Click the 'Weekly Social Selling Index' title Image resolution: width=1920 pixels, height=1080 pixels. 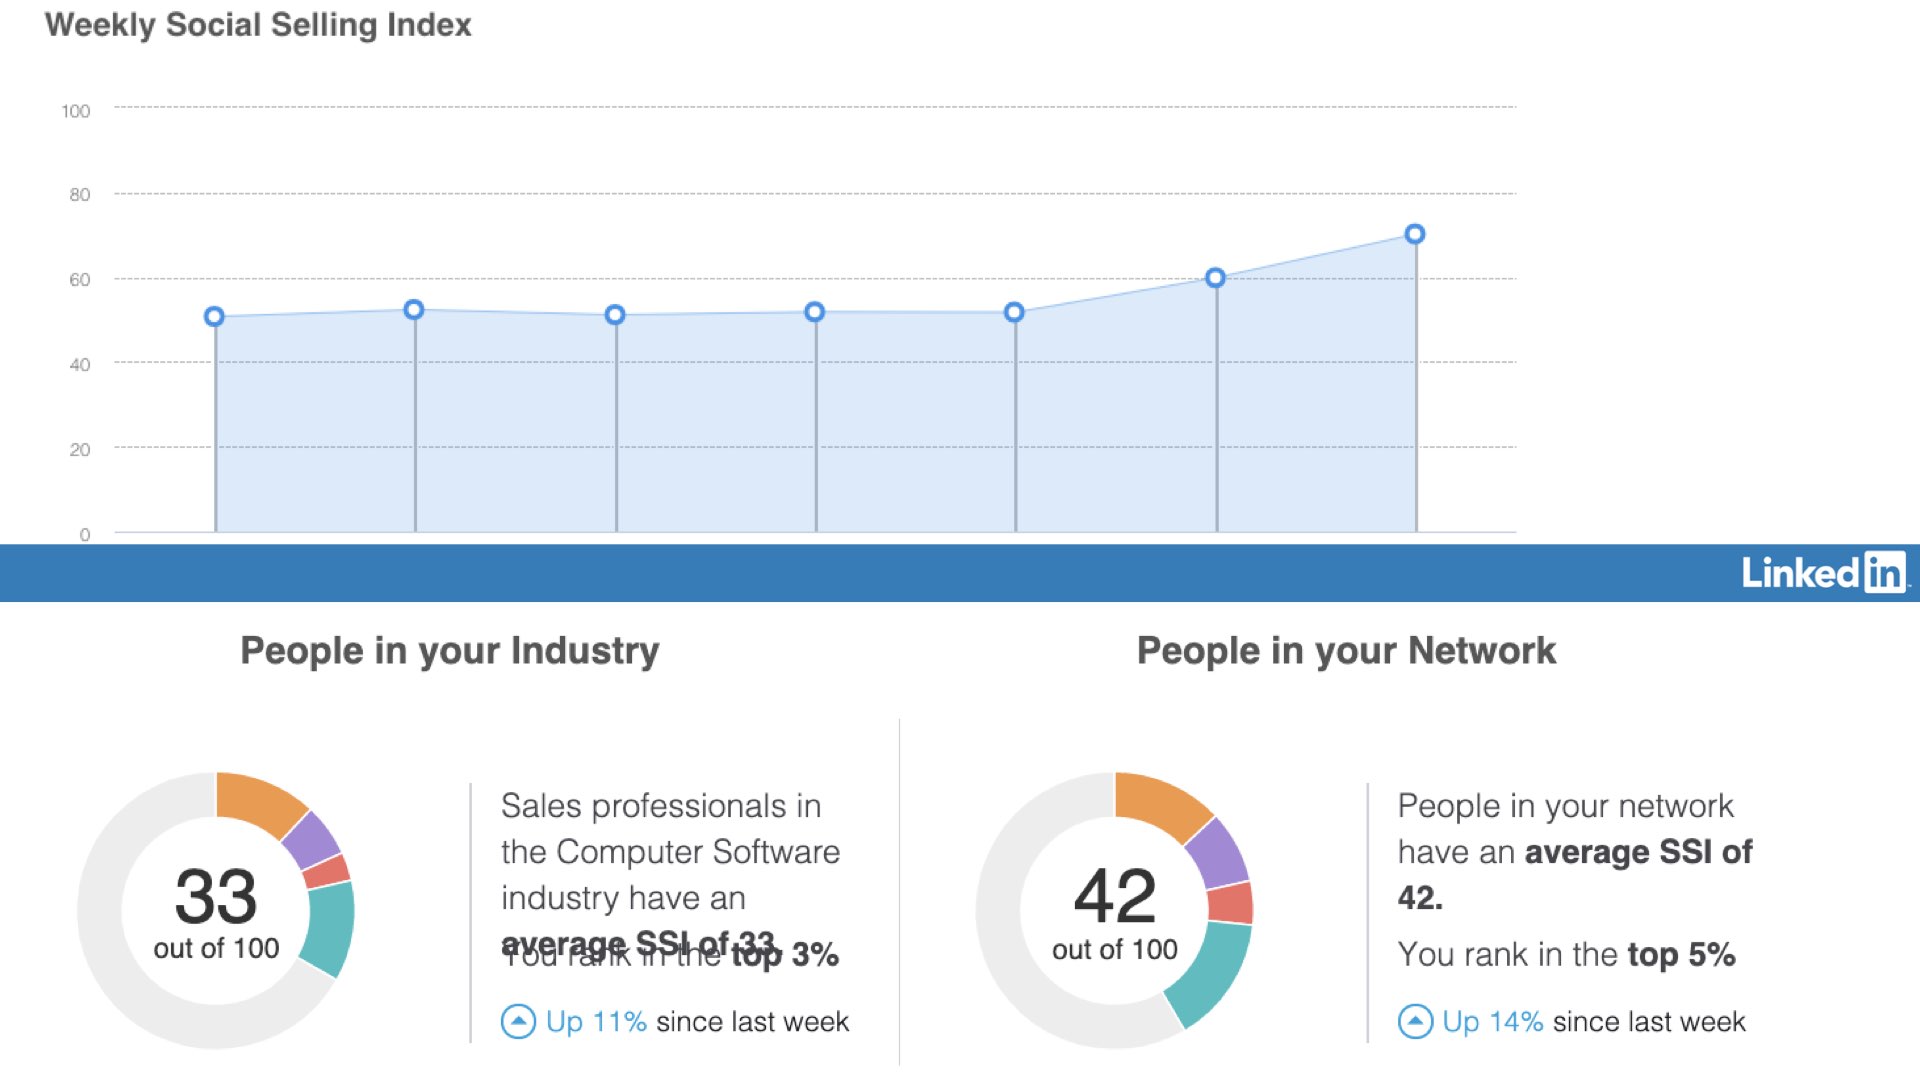[x=258, y=25]
